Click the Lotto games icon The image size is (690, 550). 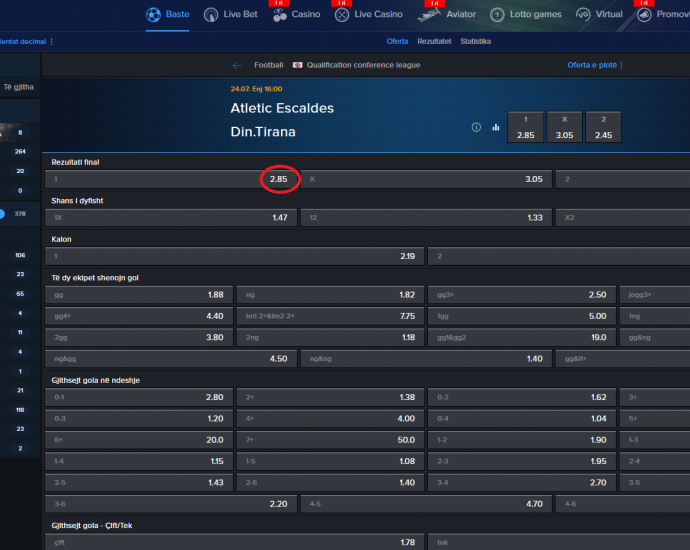click(x=497, y=15)
